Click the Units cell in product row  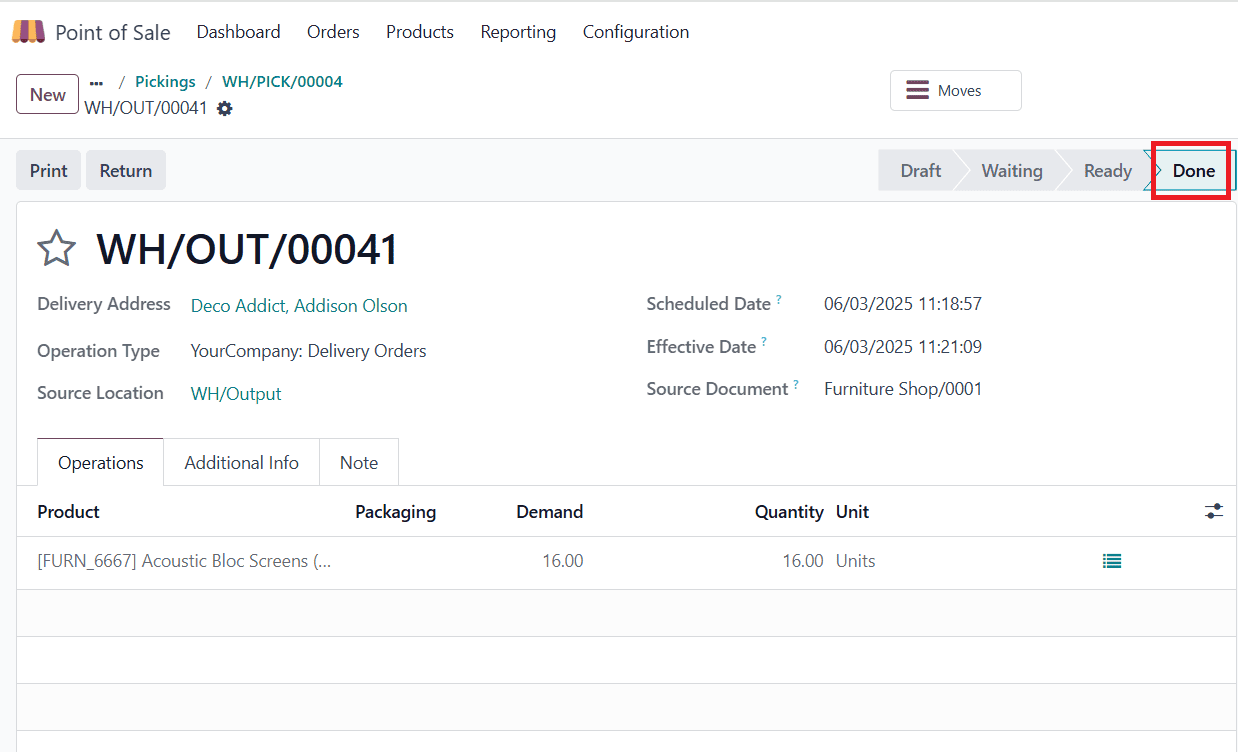tap(855, 561)
